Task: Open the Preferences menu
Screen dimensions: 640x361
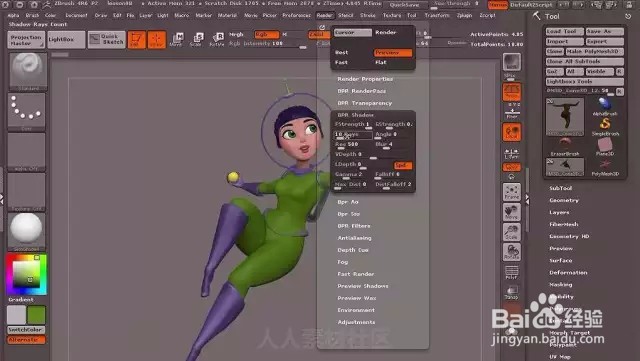Action: coord(297,16)
